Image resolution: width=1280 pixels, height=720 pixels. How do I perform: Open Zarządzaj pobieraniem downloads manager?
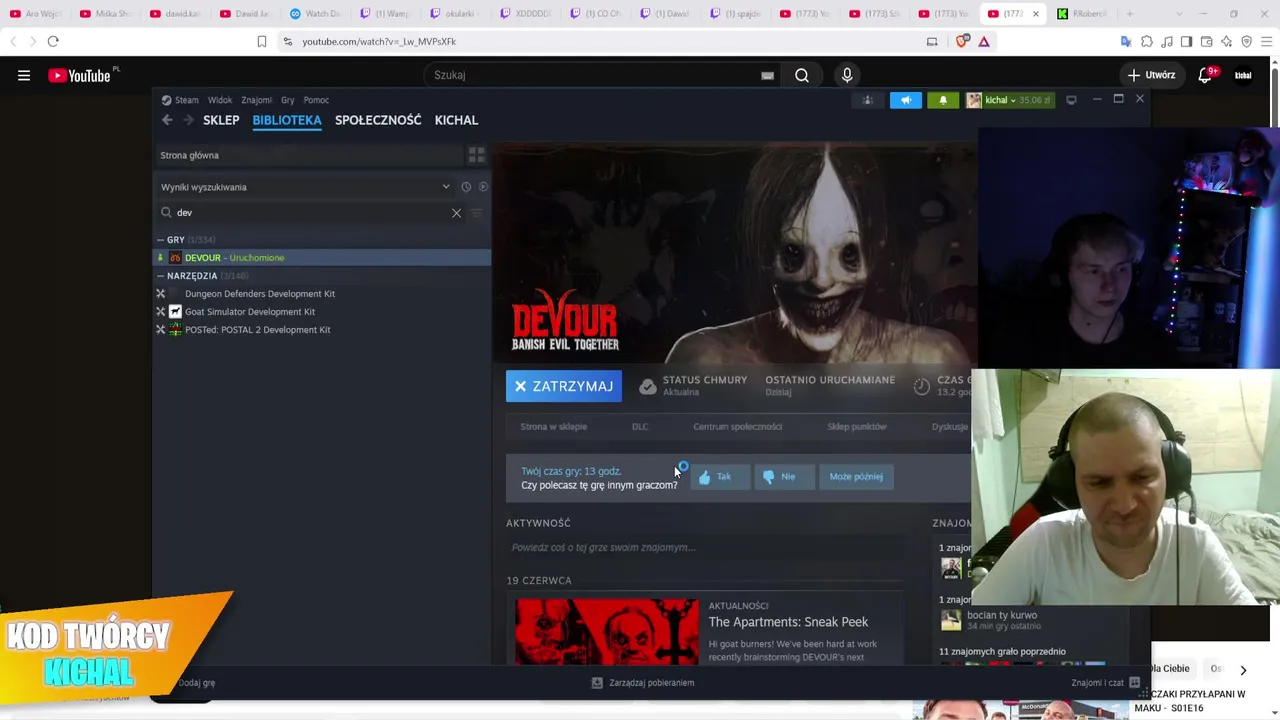coord(642,683)
